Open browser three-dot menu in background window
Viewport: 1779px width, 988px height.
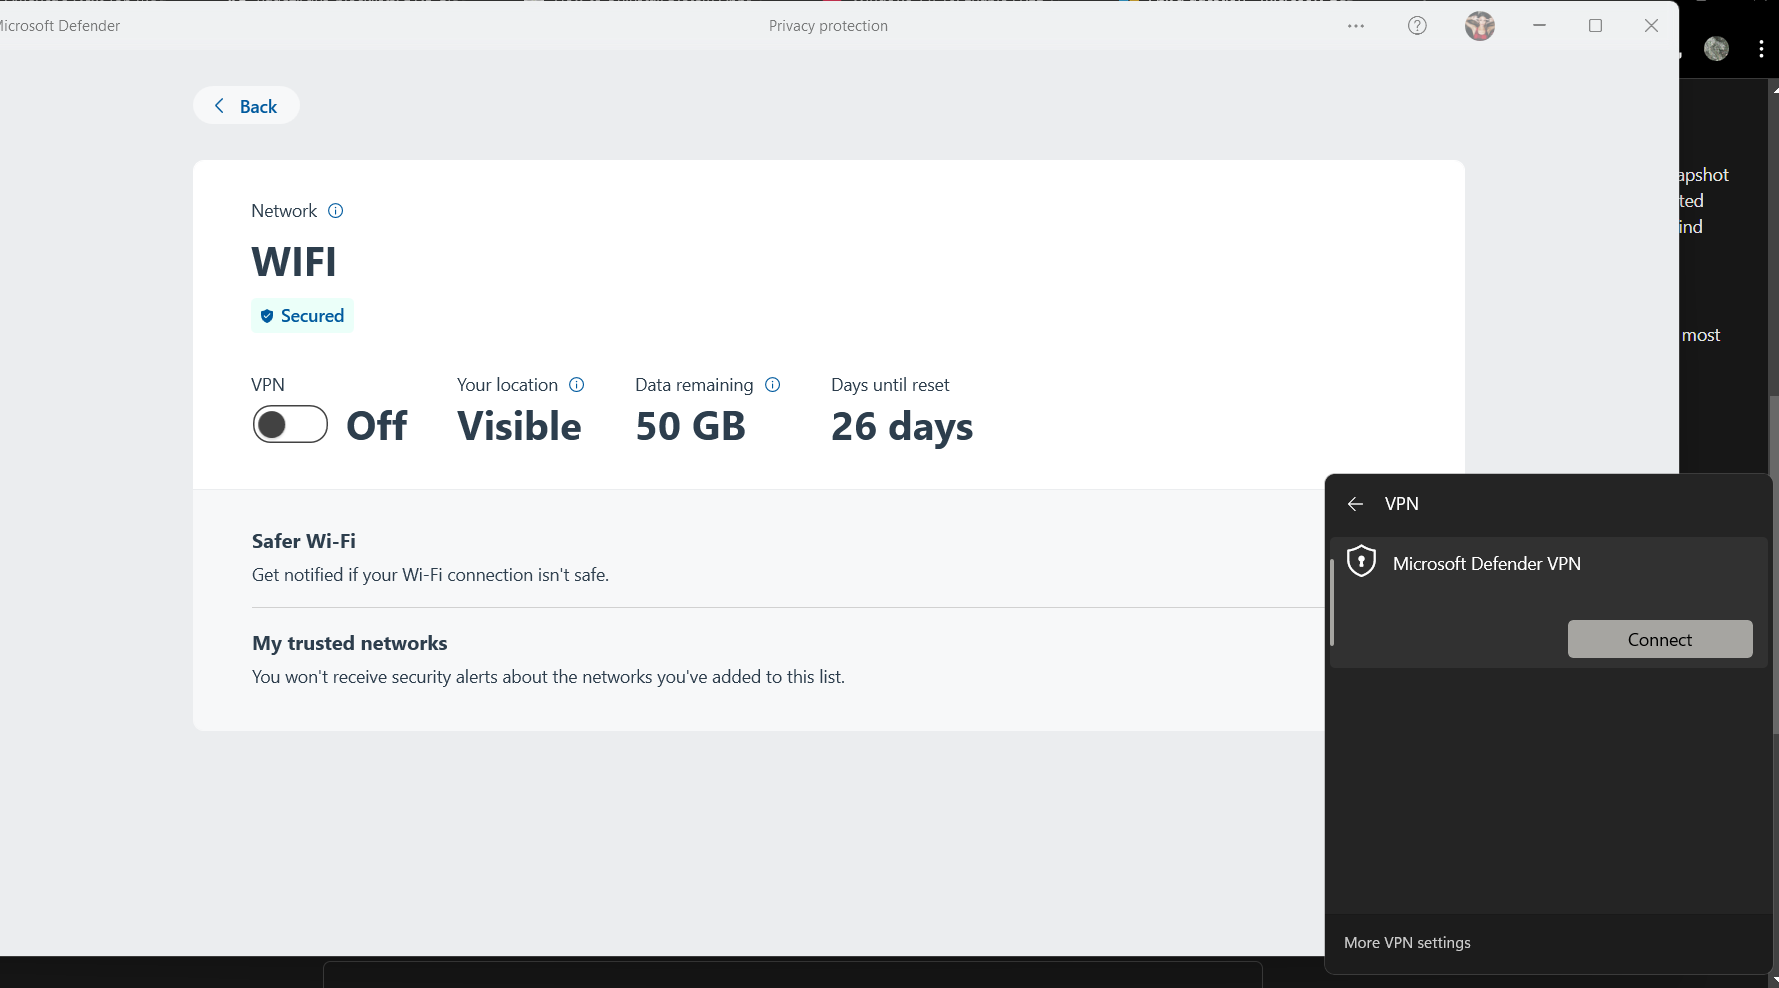[1761, 48]
